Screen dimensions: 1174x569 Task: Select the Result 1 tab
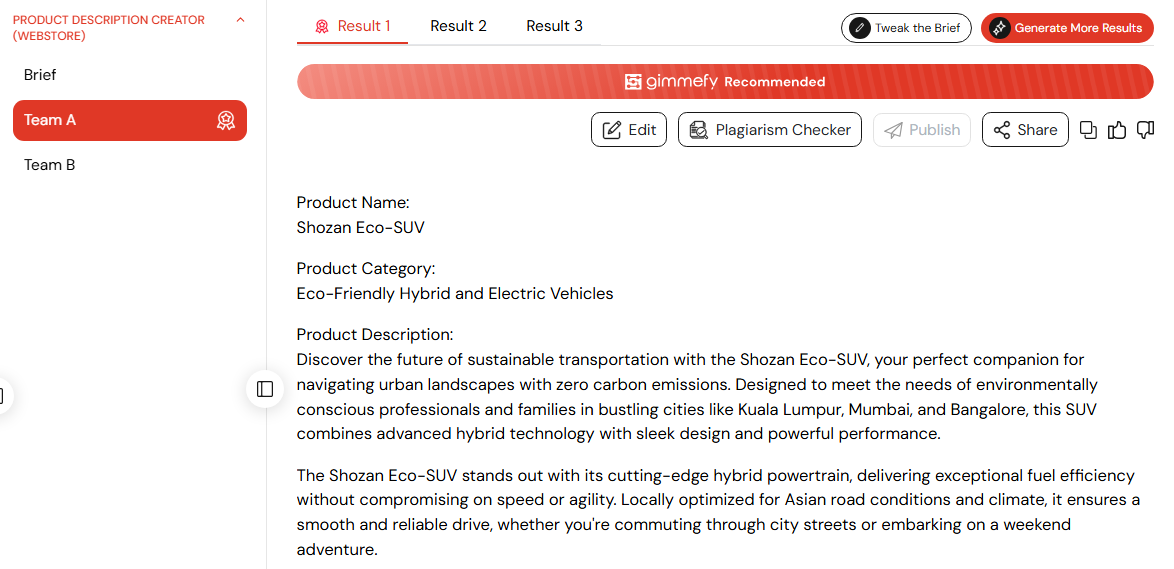[353, 26]
